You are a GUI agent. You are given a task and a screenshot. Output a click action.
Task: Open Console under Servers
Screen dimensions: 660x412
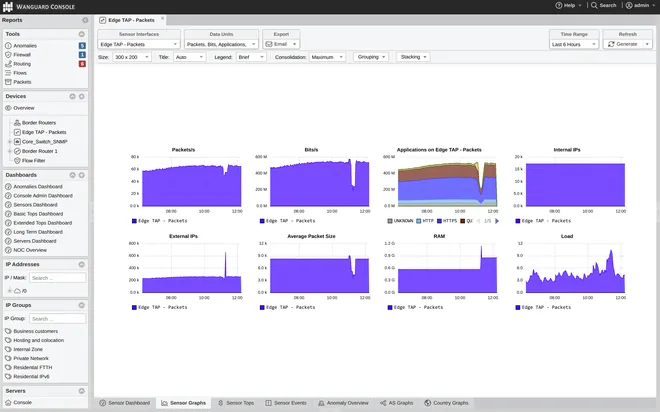pyautogui.click(x=23, y=403)
